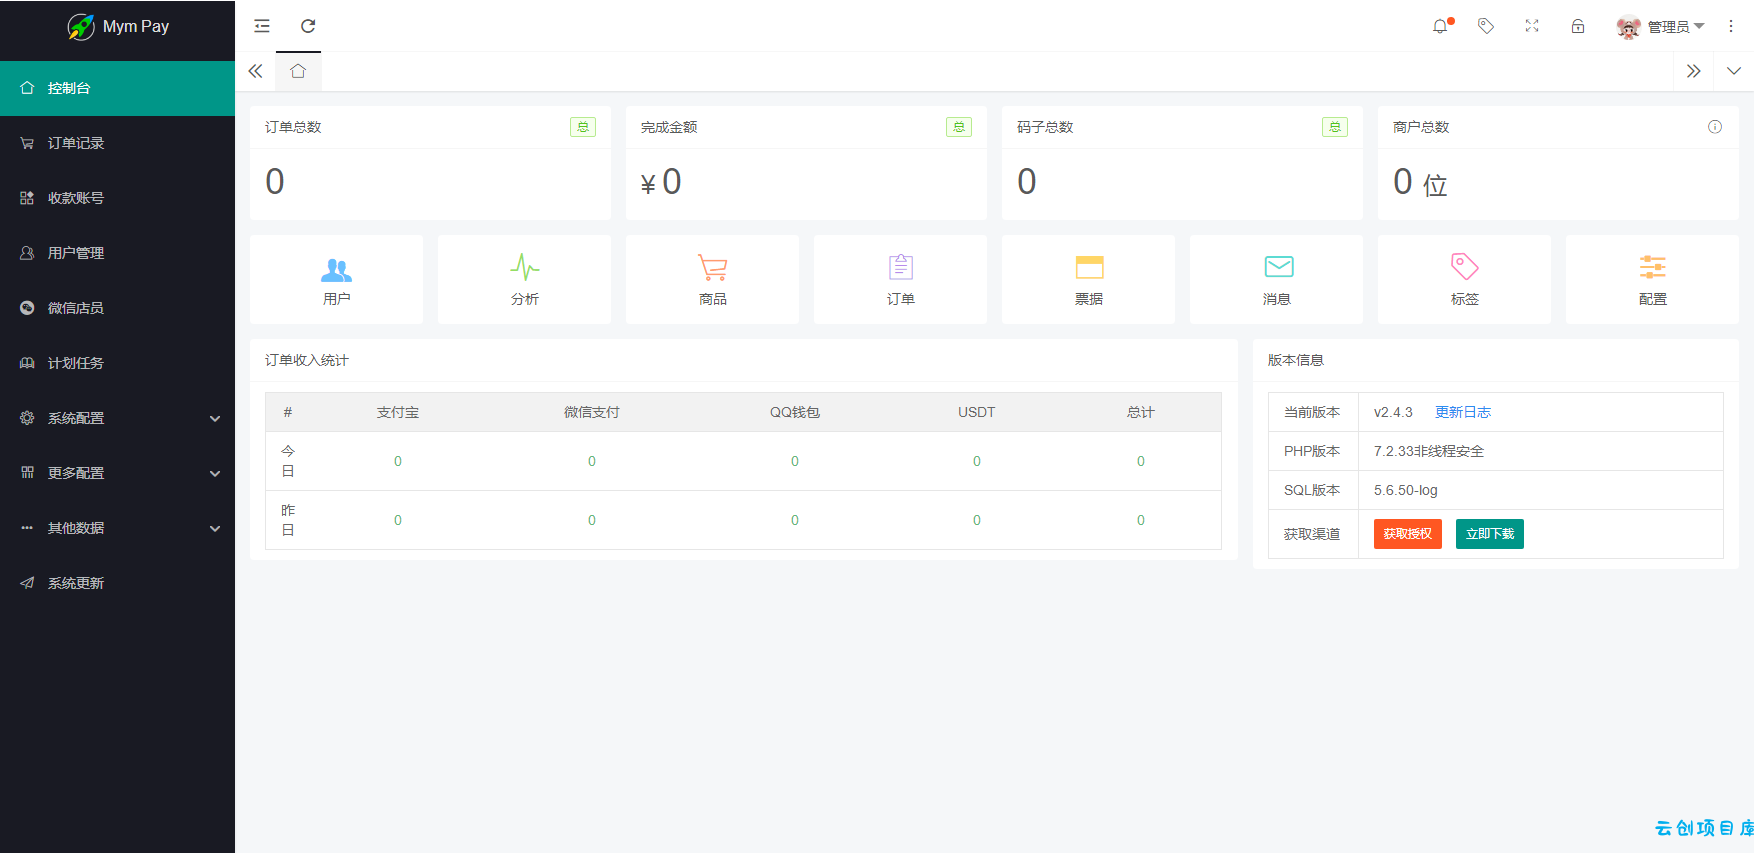Click the 用户 shortcut icon

tap(336, 269)
